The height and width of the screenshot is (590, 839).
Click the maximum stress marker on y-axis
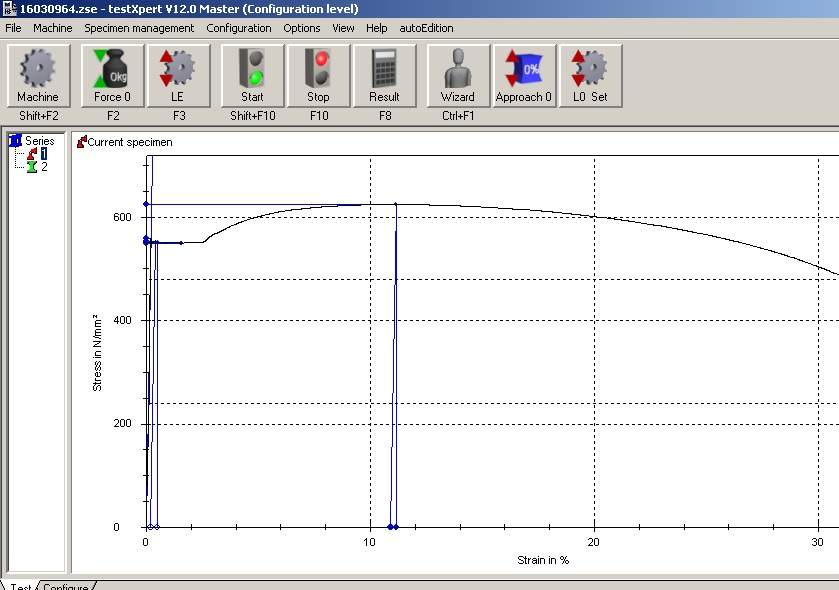pyautogui.click(x=146, y=204)
